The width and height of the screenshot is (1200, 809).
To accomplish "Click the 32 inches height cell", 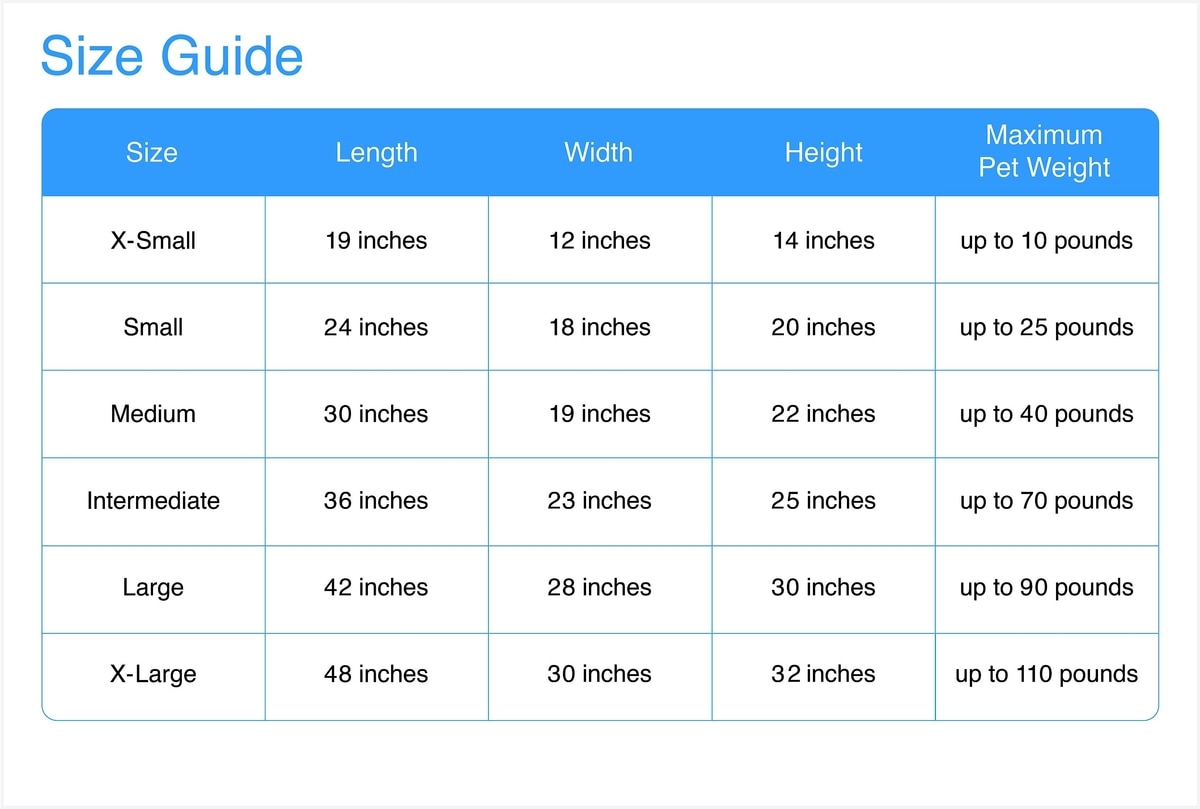I will point(823,675).
